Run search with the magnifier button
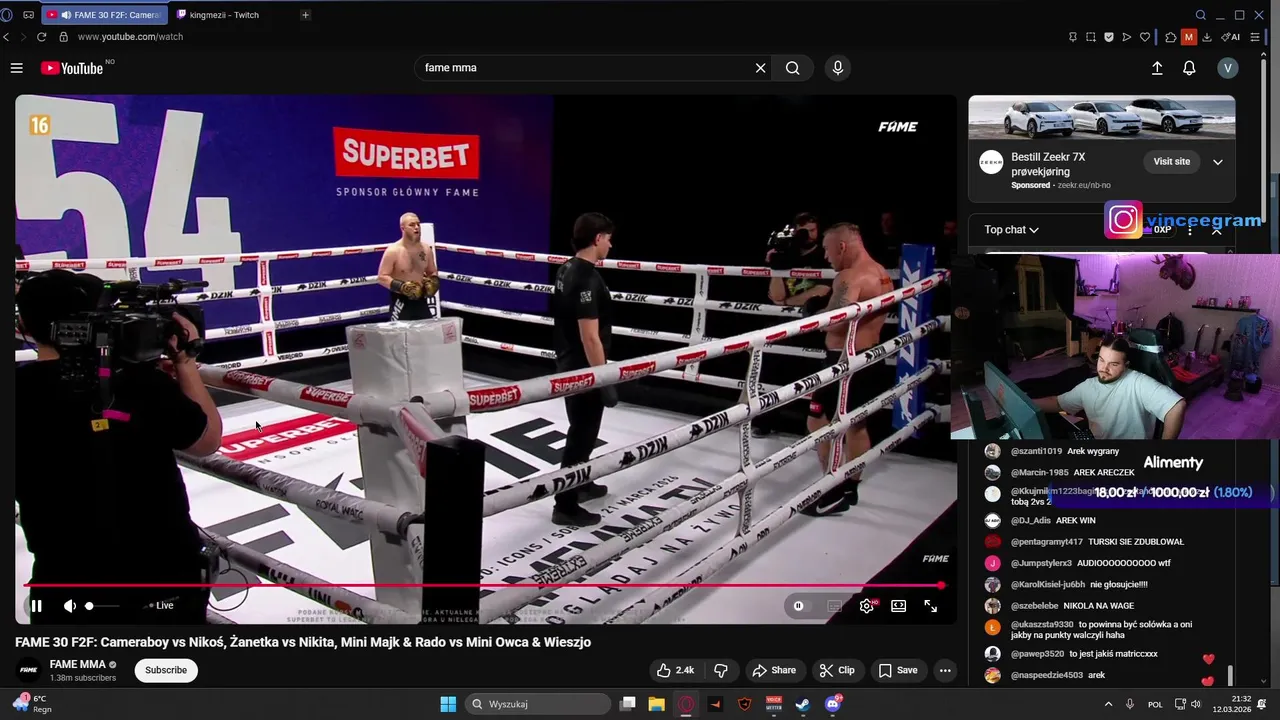This screenshot has height=720, width=1280. [x=792, y=68]
